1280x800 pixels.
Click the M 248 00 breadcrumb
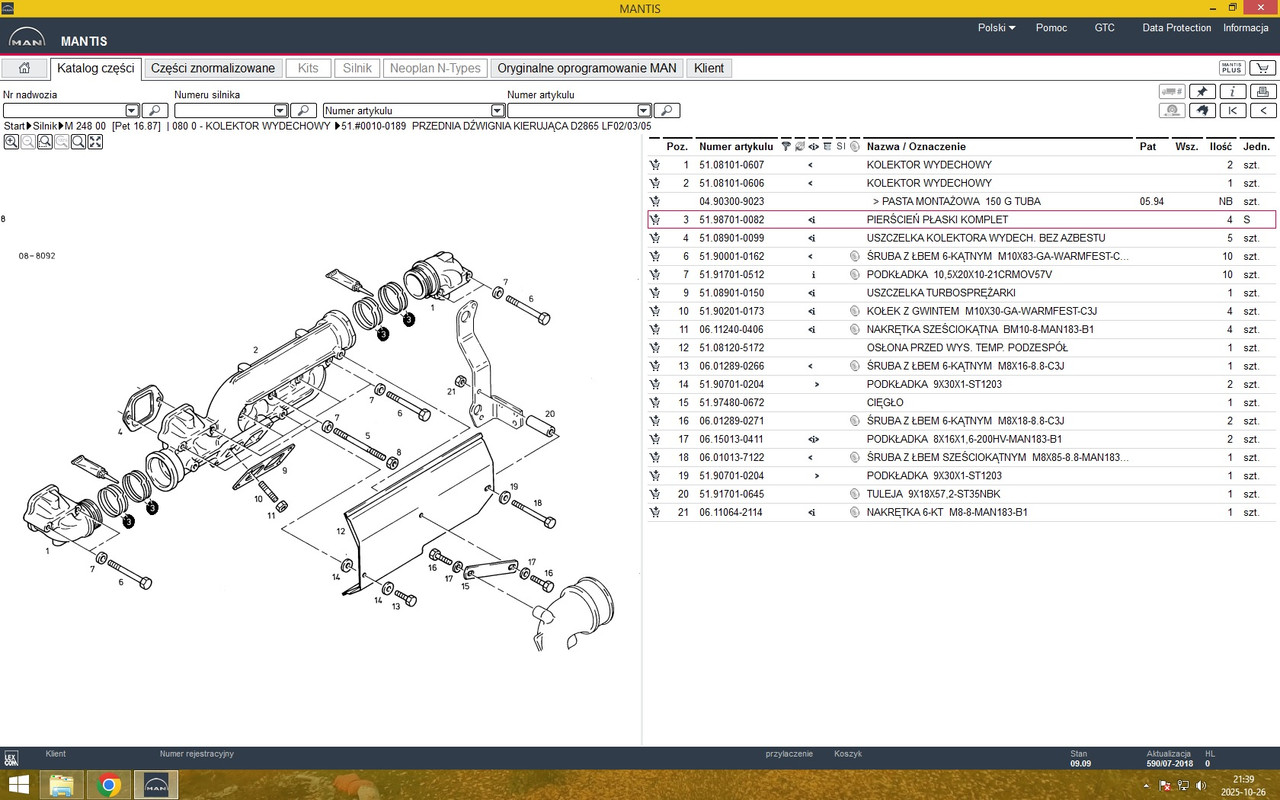point(86,126)
